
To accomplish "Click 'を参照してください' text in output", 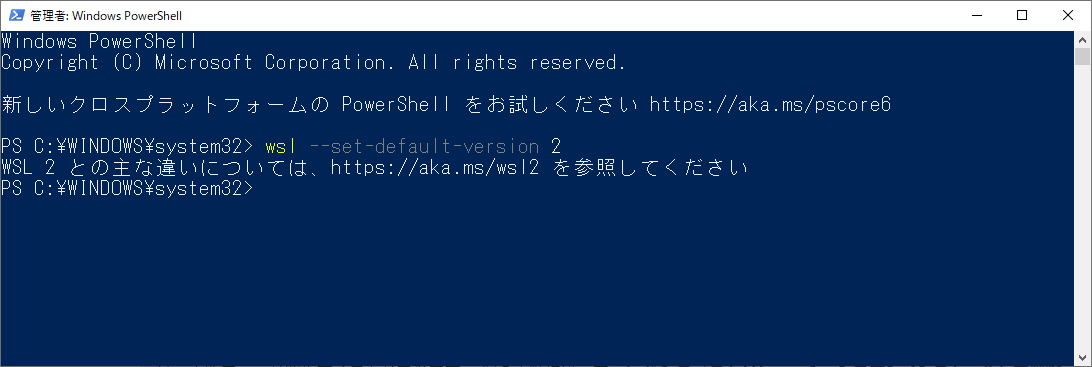I will [650, 168].
